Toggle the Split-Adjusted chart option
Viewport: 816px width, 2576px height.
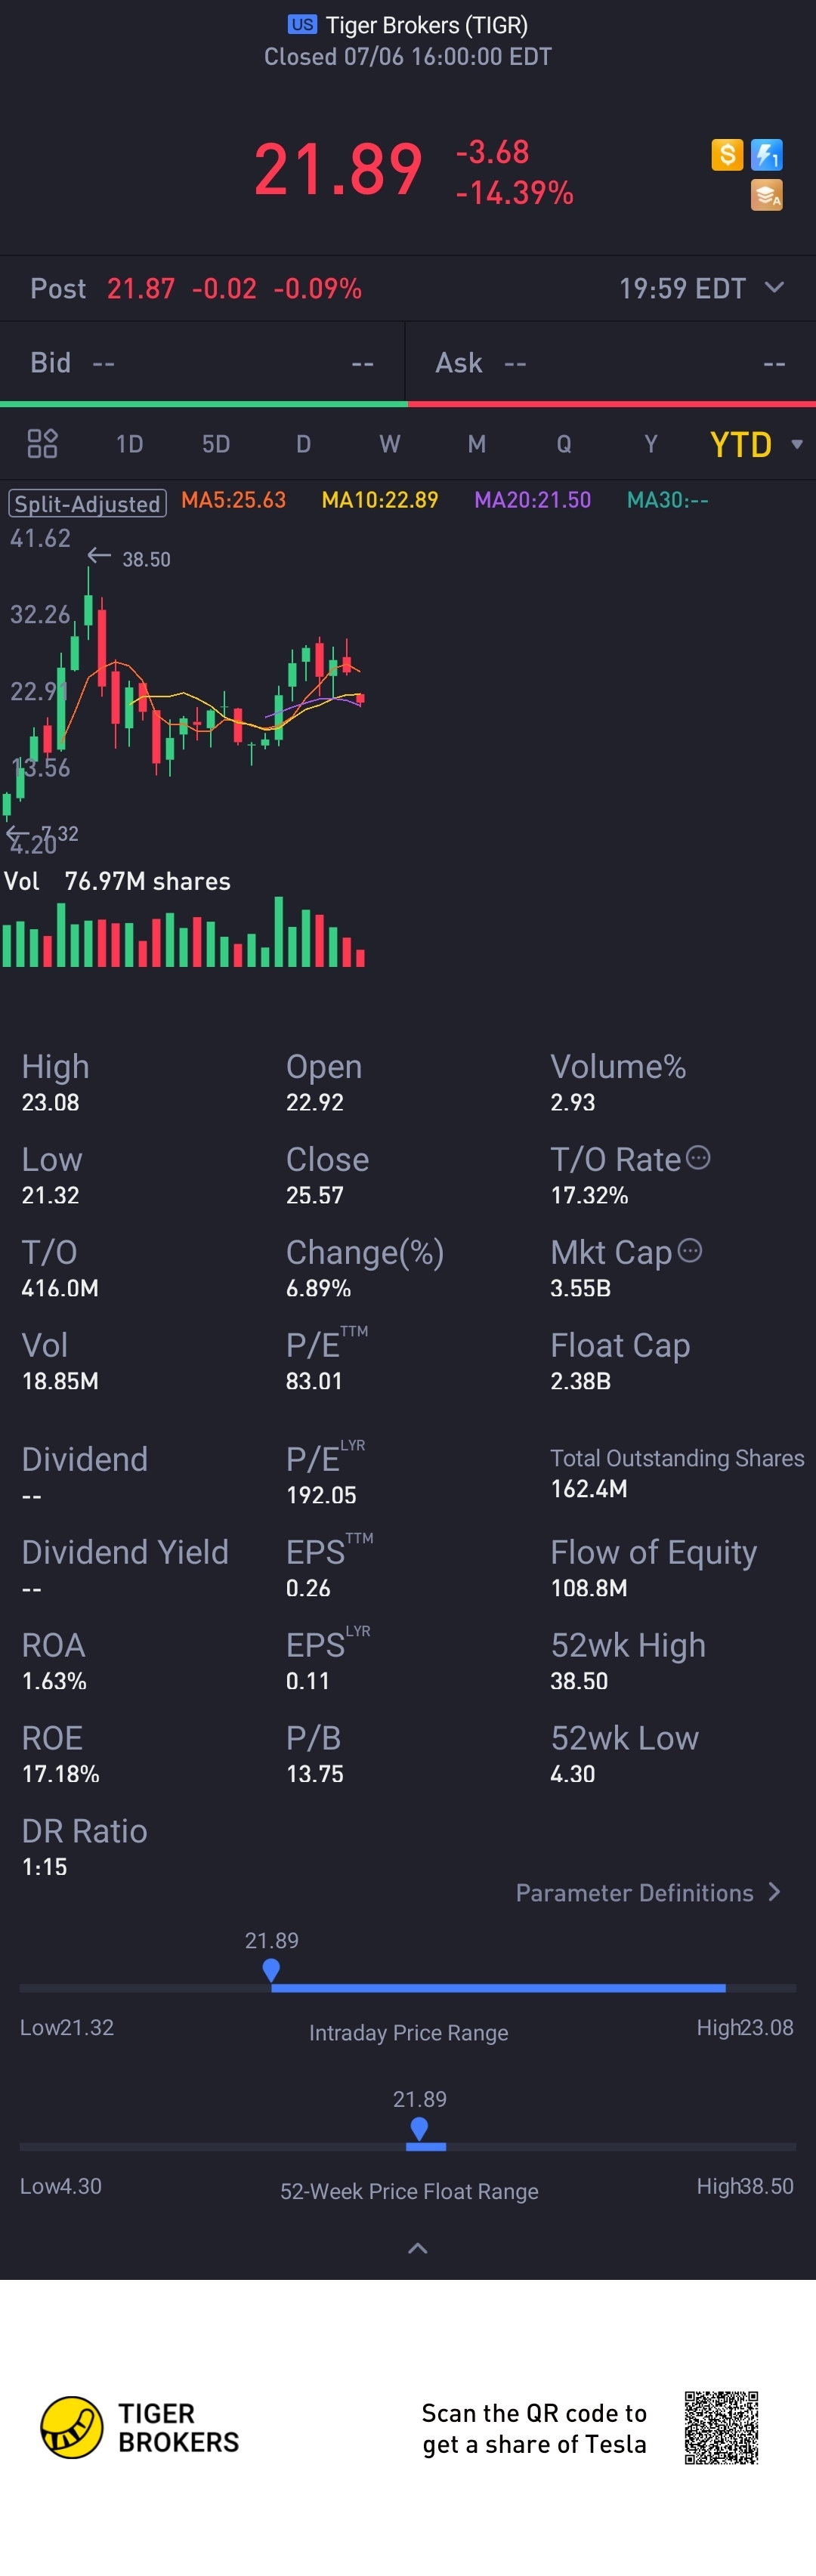coord(87,503)
